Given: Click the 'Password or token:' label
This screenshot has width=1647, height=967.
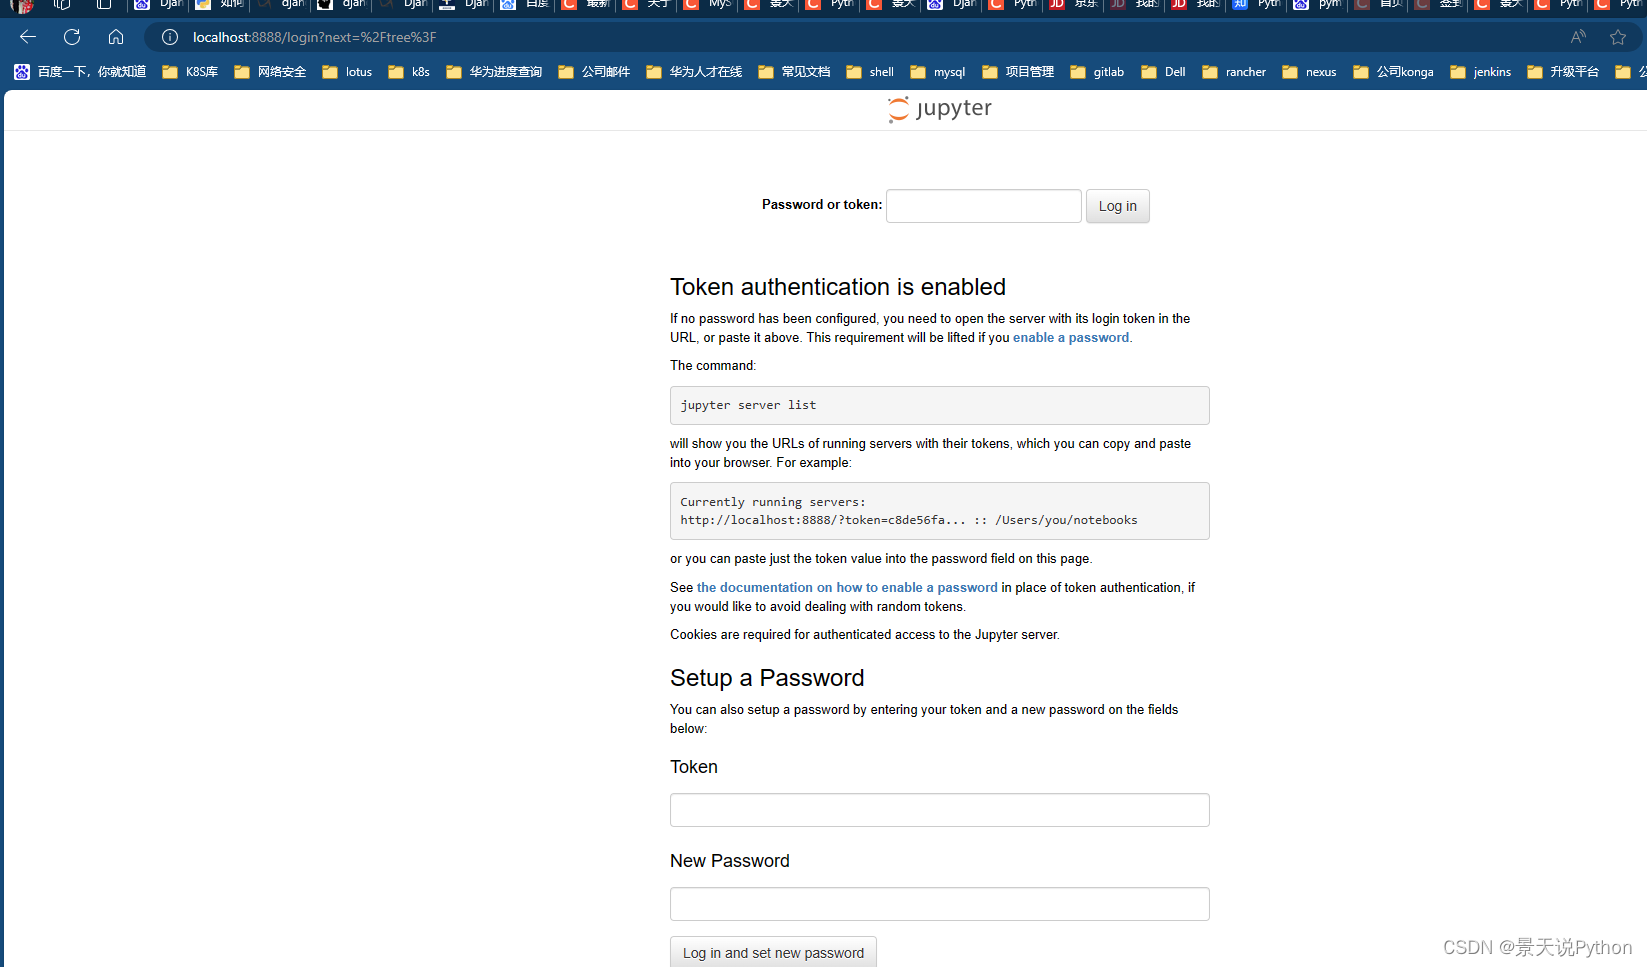Looking at the screenshot, I should click(x=822, y=204).
